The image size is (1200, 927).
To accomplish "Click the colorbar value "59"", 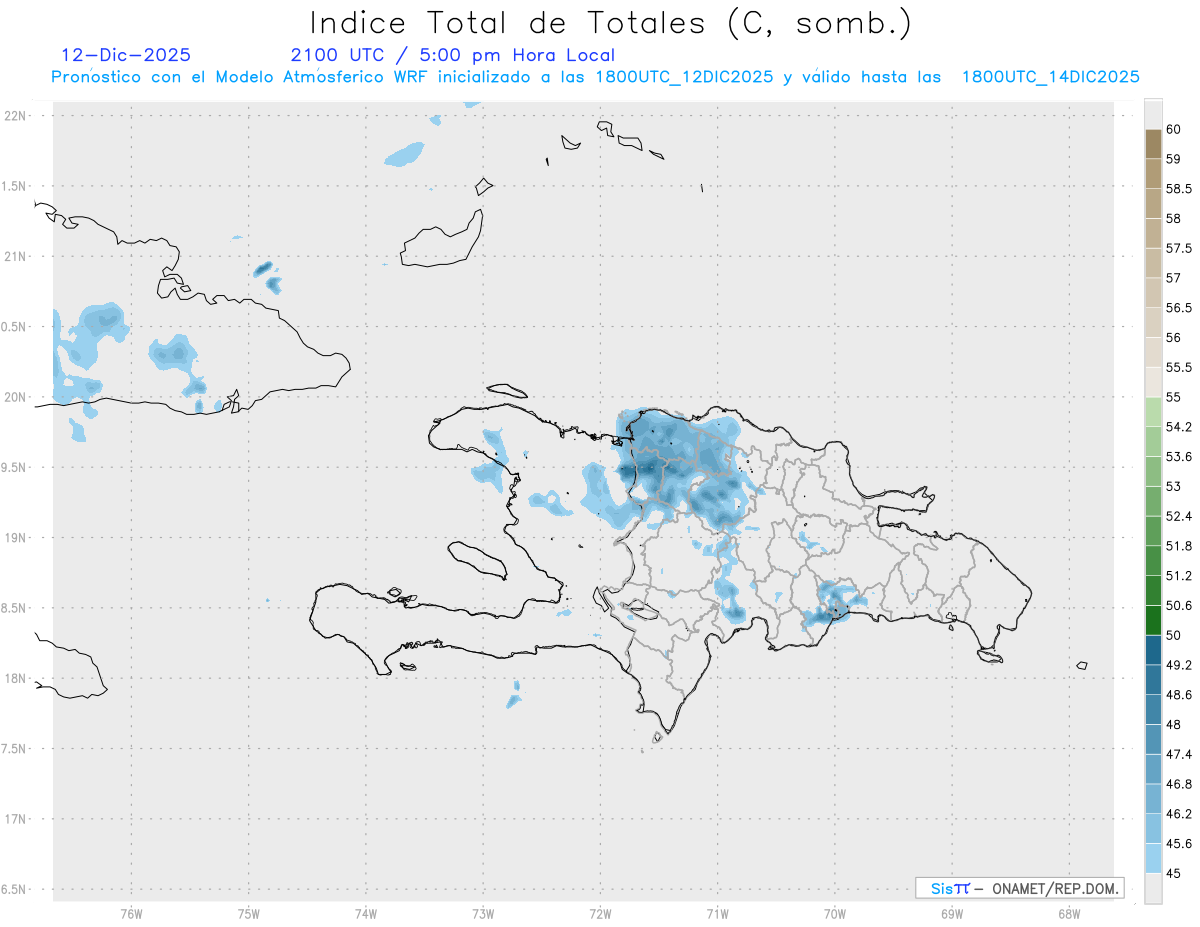I will coord(1174,159).
